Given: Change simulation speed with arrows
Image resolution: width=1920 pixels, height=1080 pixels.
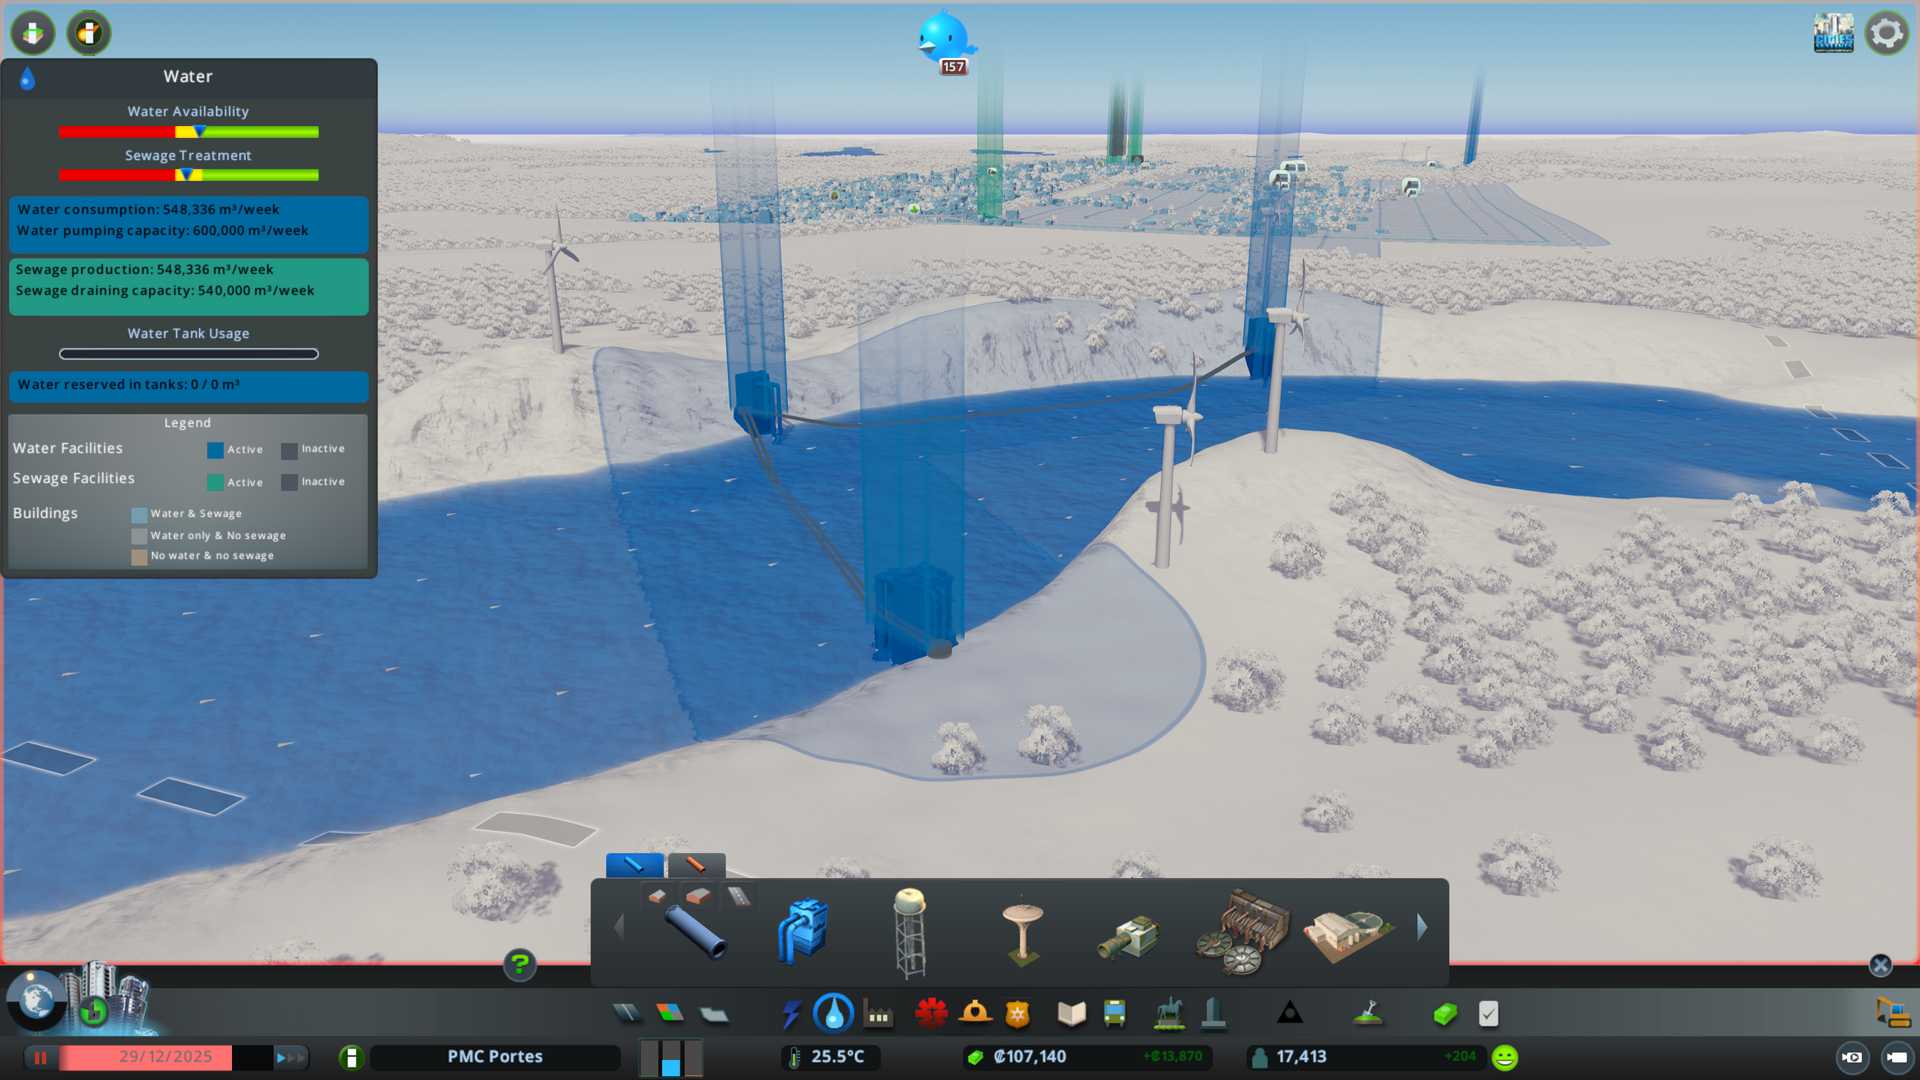Looking at the screenshot, I should [x=290, y=1057].
